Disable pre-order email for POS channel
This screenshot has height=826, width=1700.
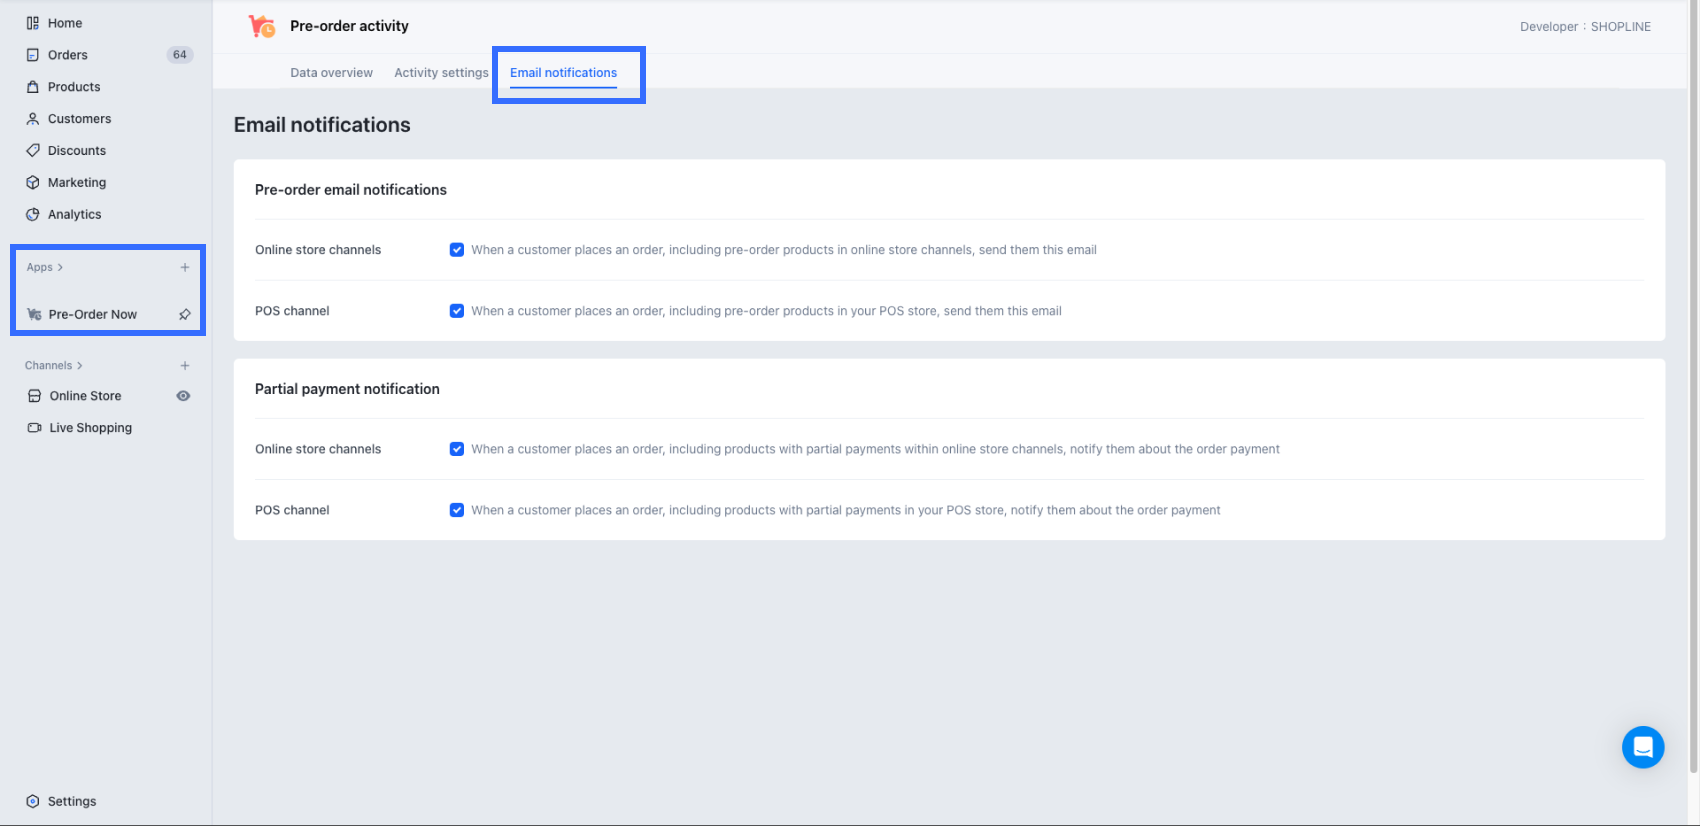point(457,311)
